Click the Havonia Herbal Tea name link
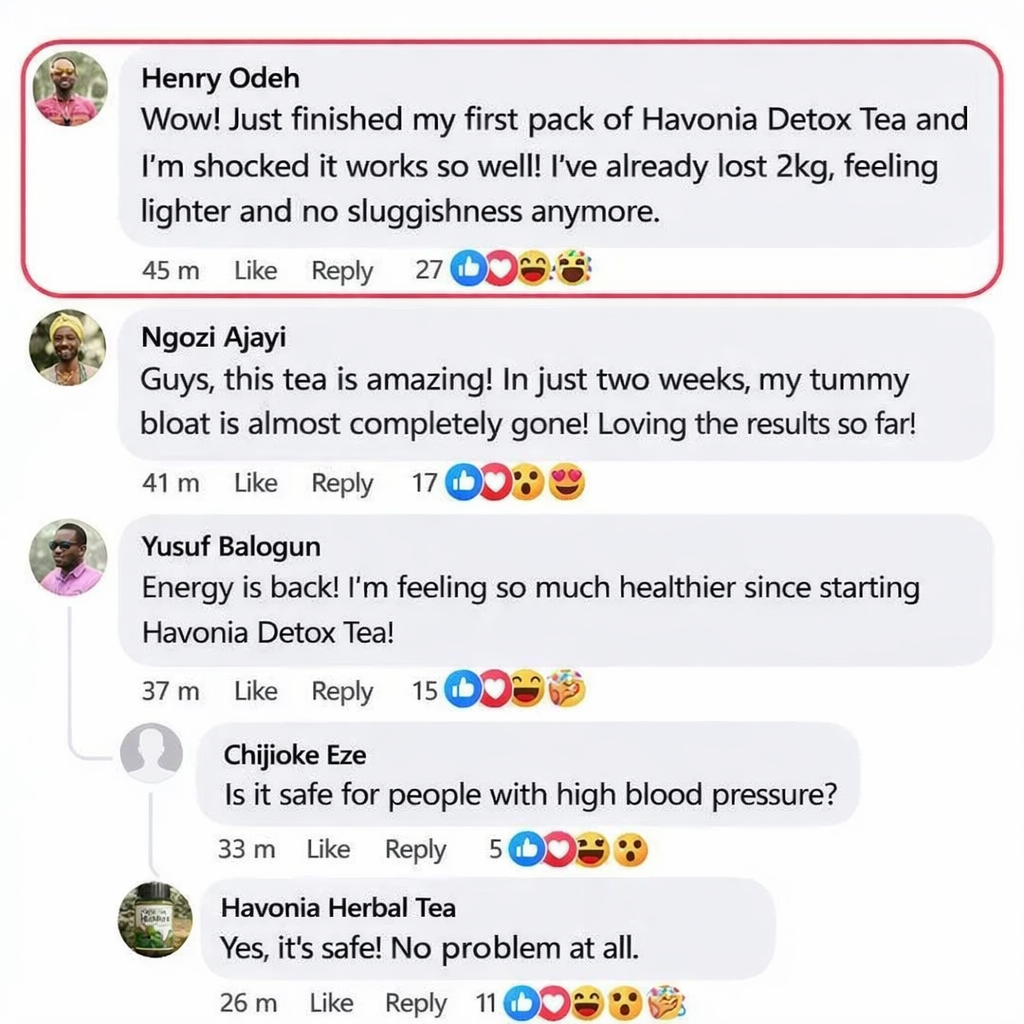 (338, 908)
